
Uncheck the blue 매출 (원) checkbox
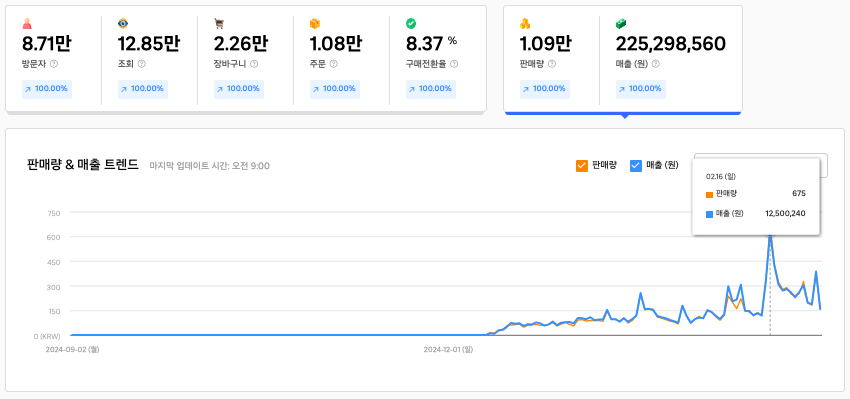(x=636, y=166)
